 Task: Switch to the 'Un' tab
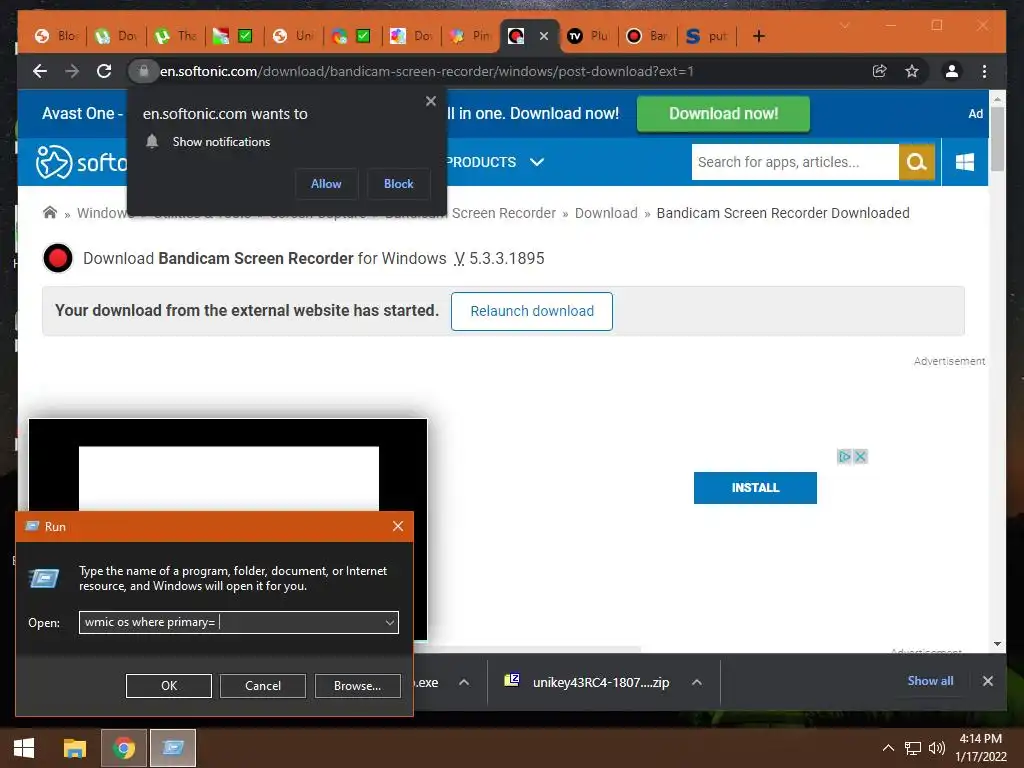tap(294, 36)
